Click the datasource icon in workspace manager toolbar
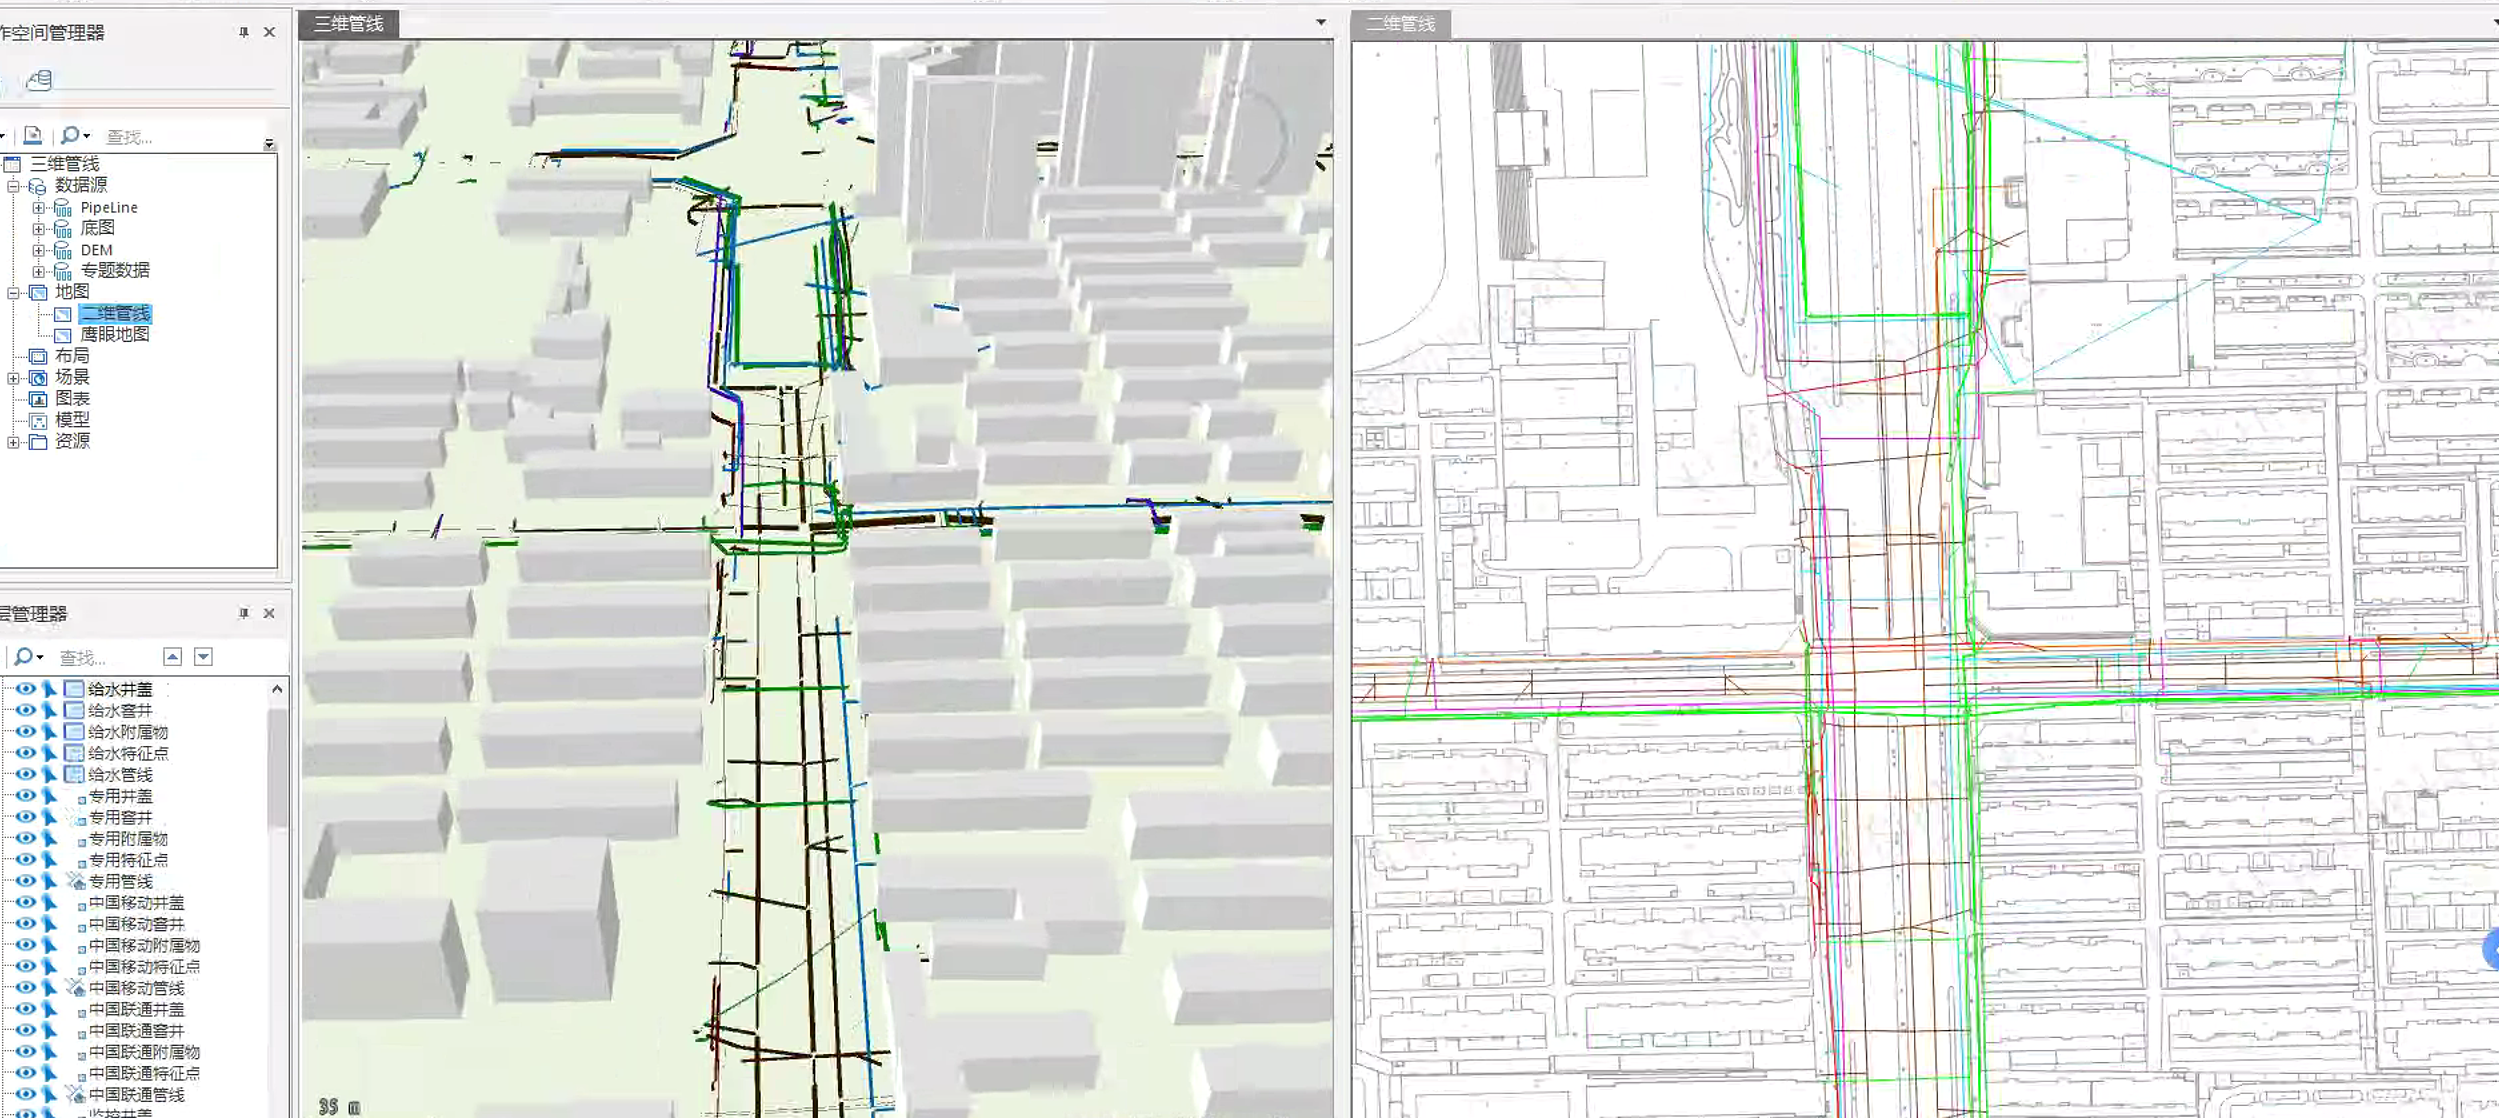The image size is (2499, 1118). click(39, 80)
